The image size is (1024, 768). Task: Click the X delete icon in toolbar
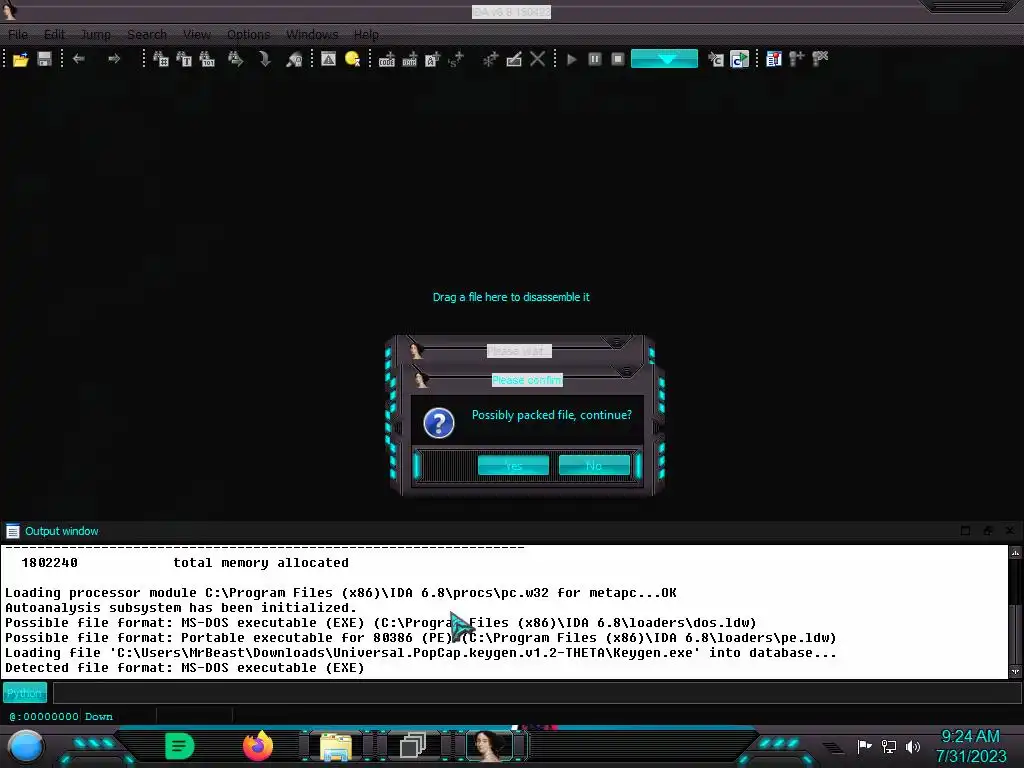[537, 59]
